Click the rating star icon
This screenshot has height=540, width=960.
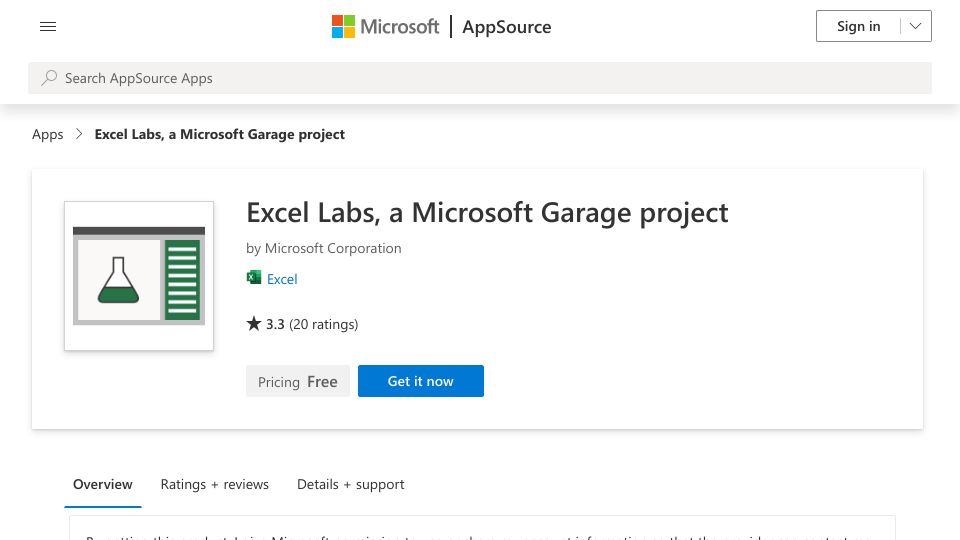(x=253, y=323)
